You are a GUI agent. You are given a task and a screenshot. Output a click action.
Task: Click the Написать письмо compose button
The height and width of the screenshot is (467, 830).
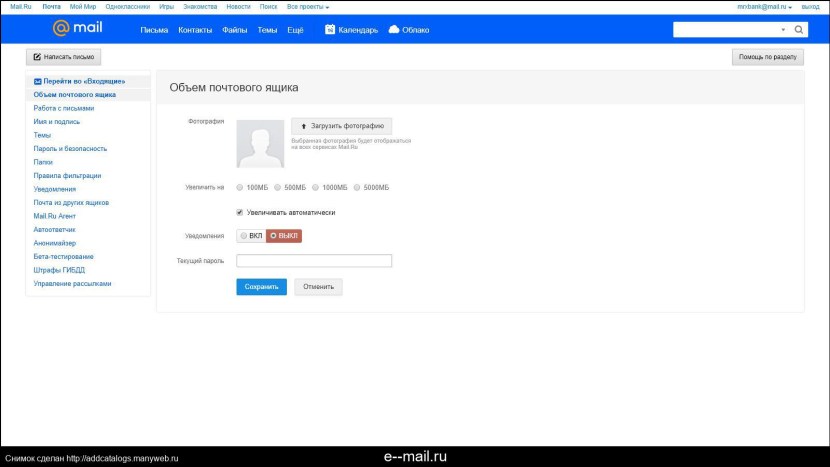(x=63, y=57)
